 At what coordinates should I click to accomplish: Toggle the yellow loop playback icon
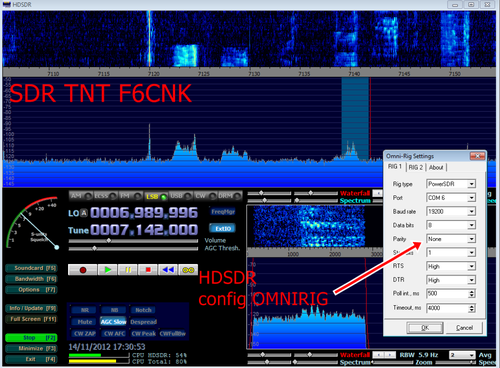point(188,270)
